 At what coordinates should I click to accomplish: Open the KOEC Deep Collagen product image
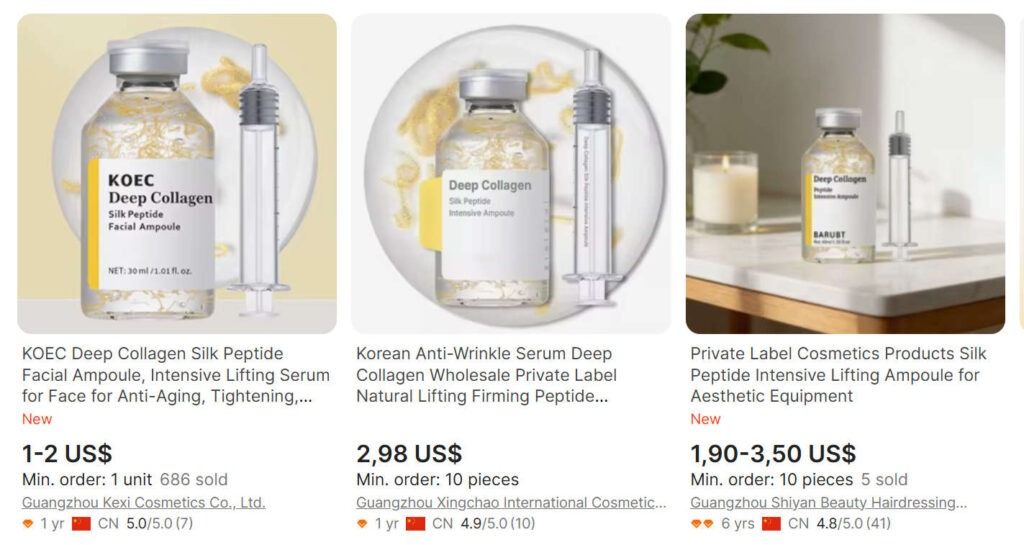tap(177, 174)
